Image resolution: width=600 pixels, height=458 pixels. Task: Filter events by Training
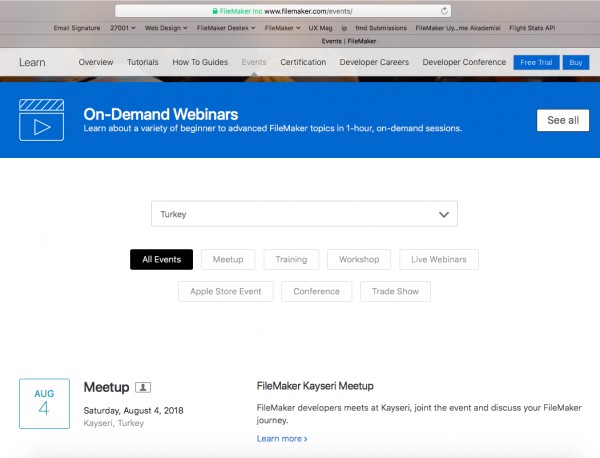click(x=291, y=259)
